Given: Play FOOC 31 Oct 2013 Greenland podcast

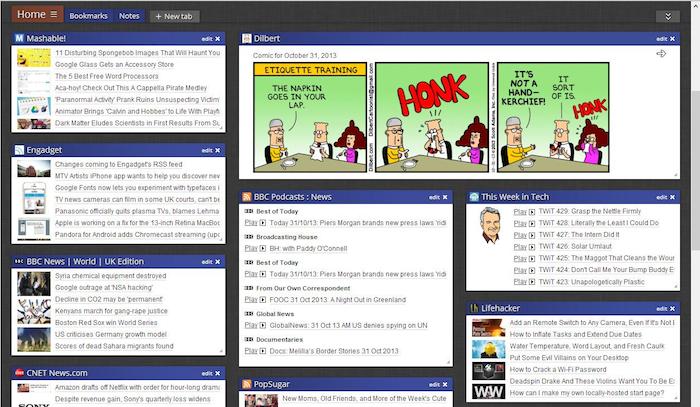Looking at the screenshot, I should pos(255,300).
